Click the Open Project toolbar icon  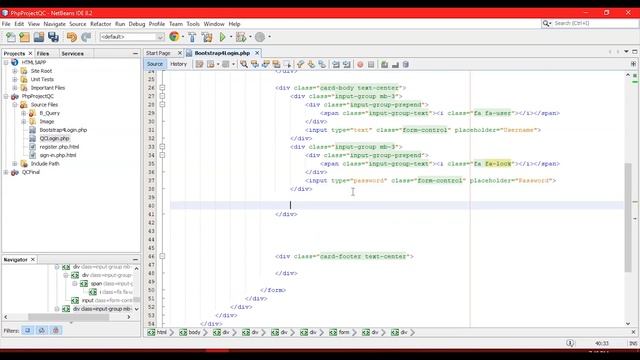click(39, 37)
